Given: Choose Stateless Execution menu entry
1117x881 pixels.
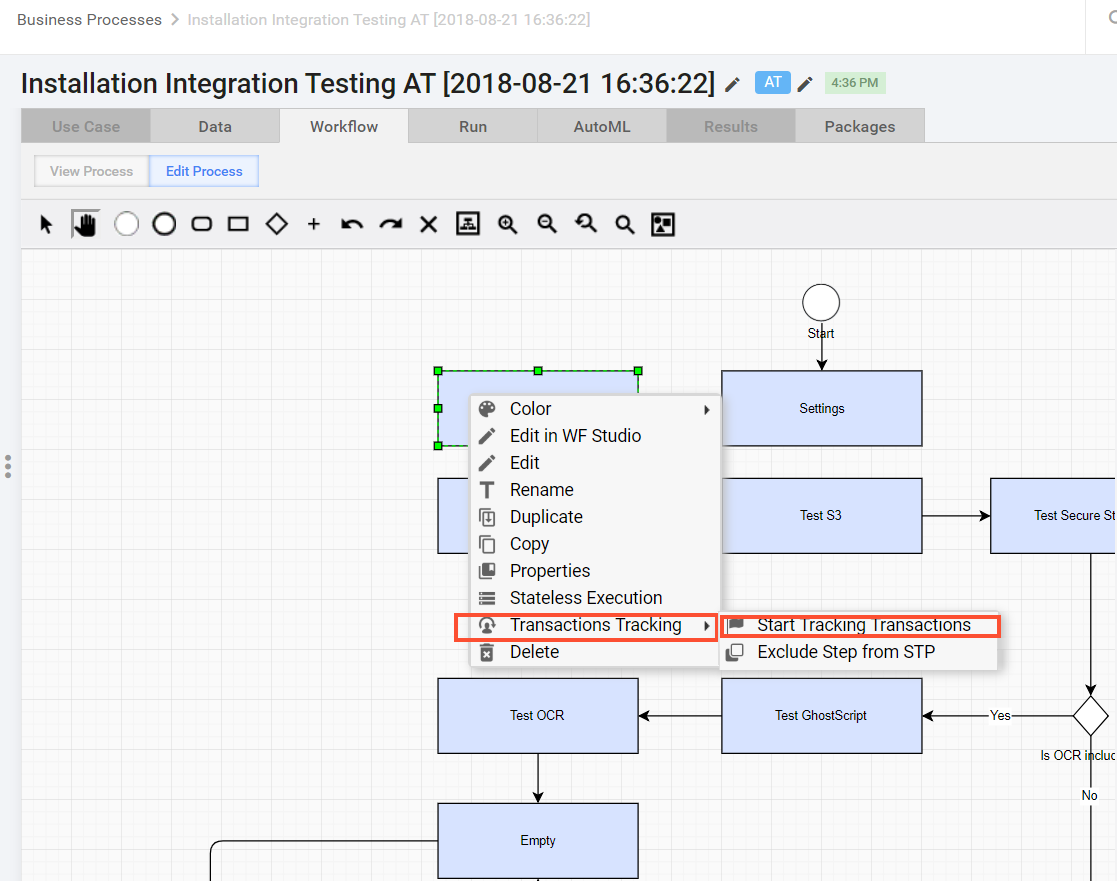Looking at the screenshot, I should click(595, 598).
